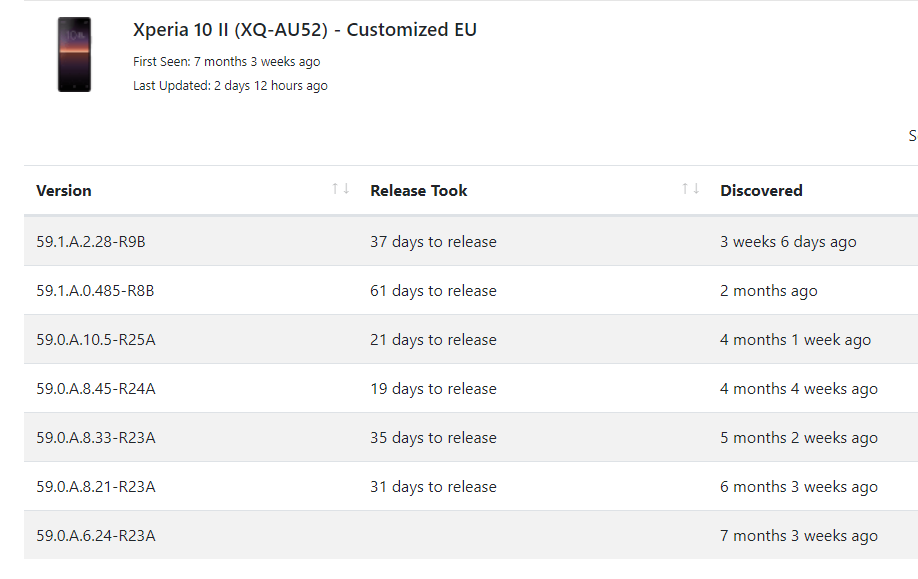Click the Xperia 10 II device title
This screenshot has height=579, width=918.
pos(305,30)
